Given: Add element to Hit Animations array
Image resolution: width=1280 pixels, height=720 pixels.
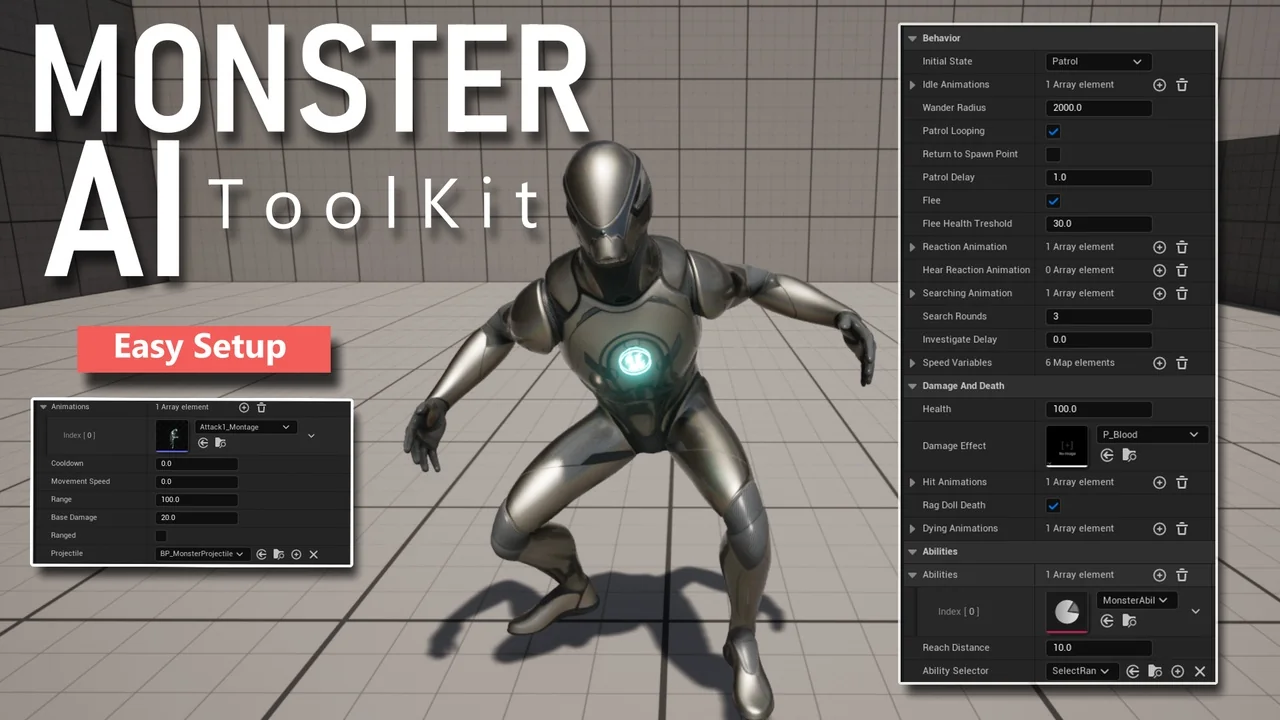Looking at the screenshot, I should (1159, 482).
